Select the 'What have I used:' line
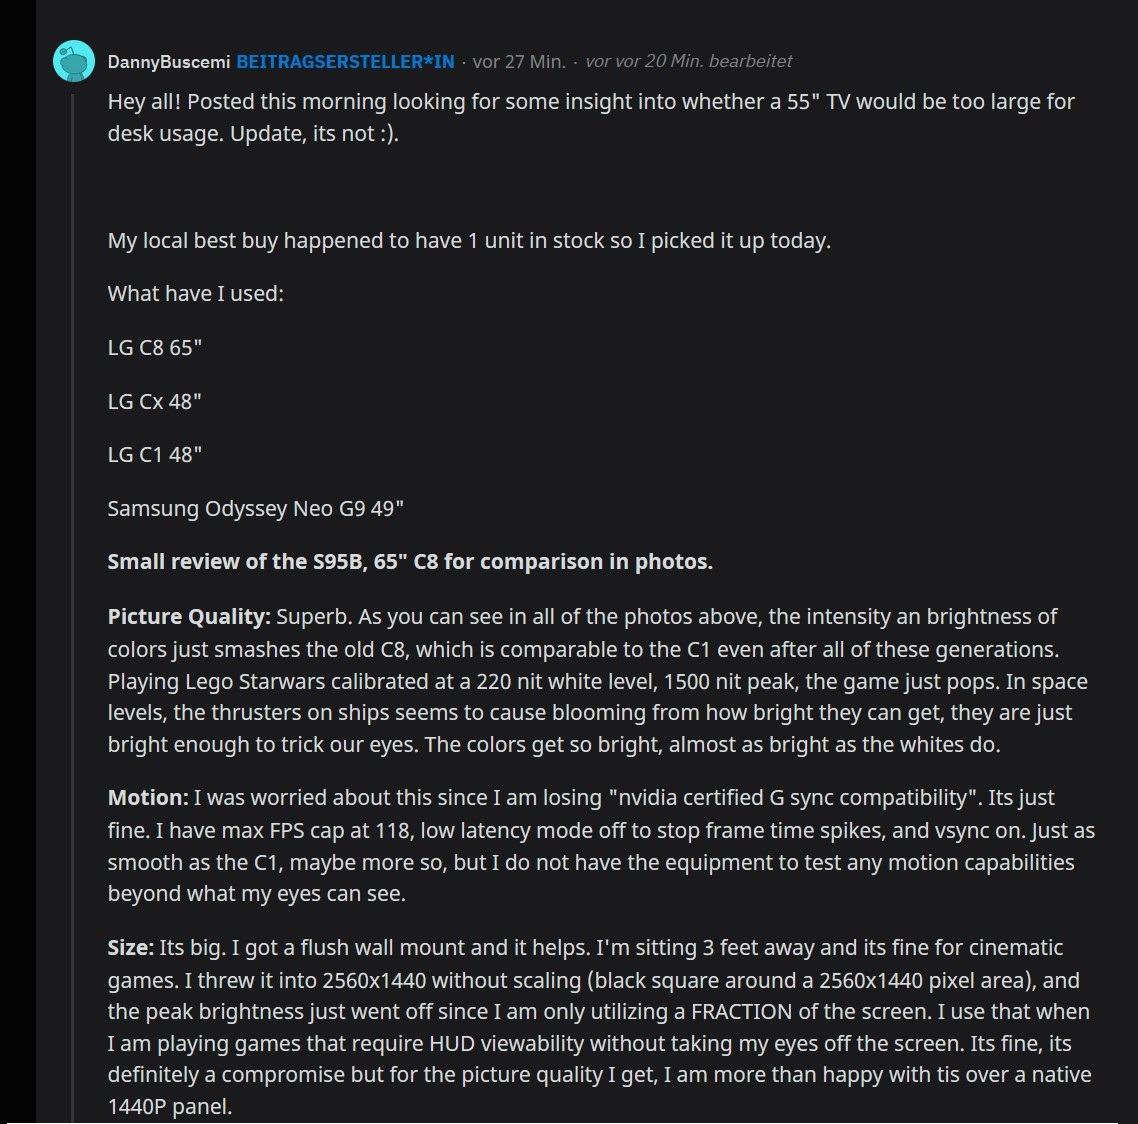Image resolution: width=1138 pixels, height=1124 pixels. point(195,293)
